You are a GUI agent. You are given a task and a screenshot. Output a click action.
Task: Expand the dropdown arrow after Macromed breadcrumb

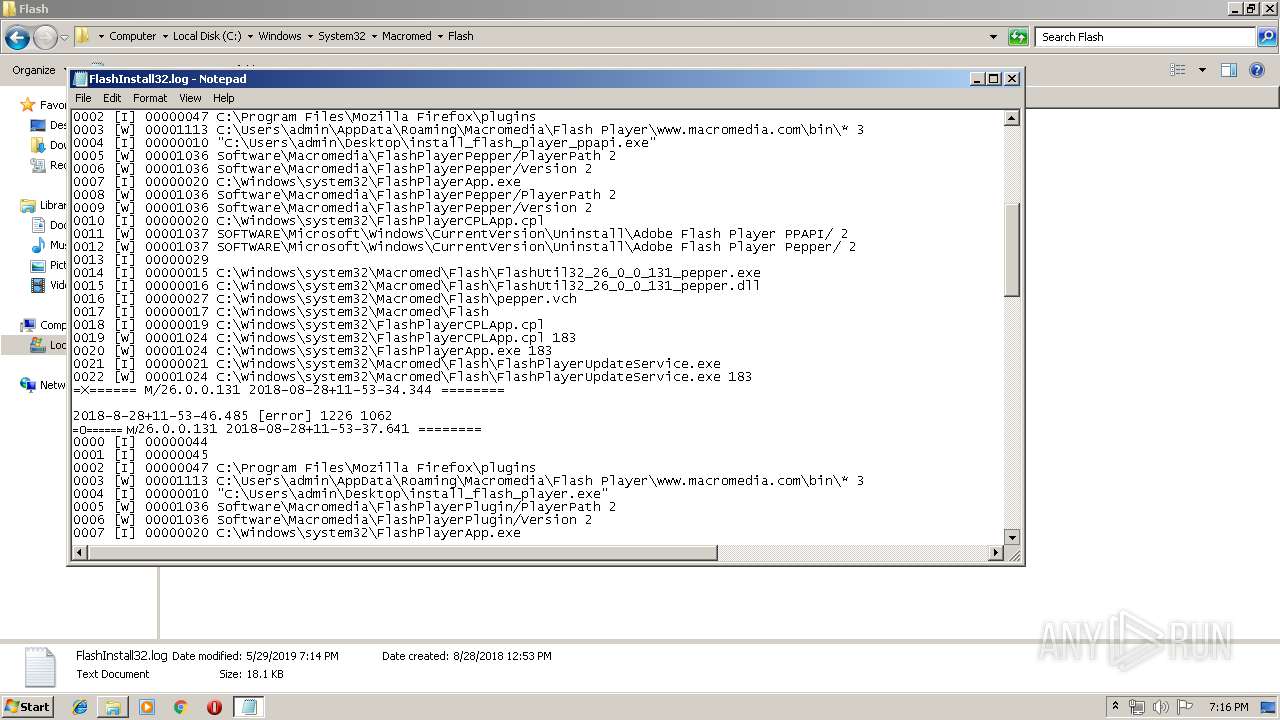(440, 36)
